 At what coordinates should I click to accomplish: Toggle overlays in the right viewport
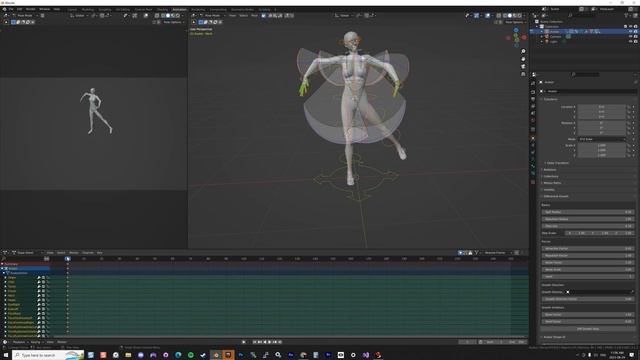pos(487,16)
